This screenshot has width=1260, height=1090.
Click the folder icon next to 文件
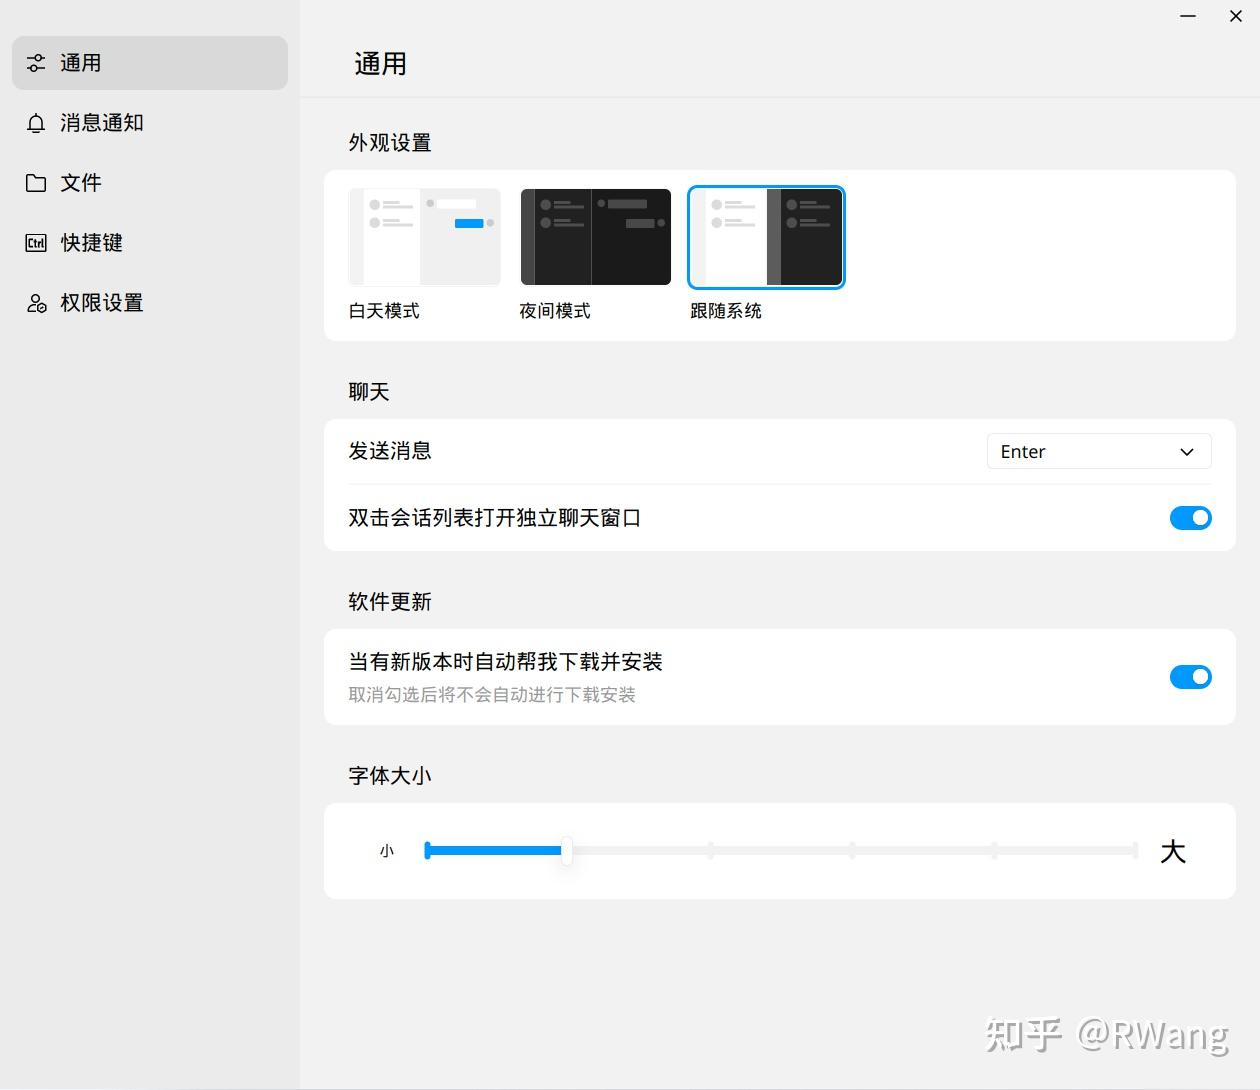pyautogui.click(x=36, y=182)
